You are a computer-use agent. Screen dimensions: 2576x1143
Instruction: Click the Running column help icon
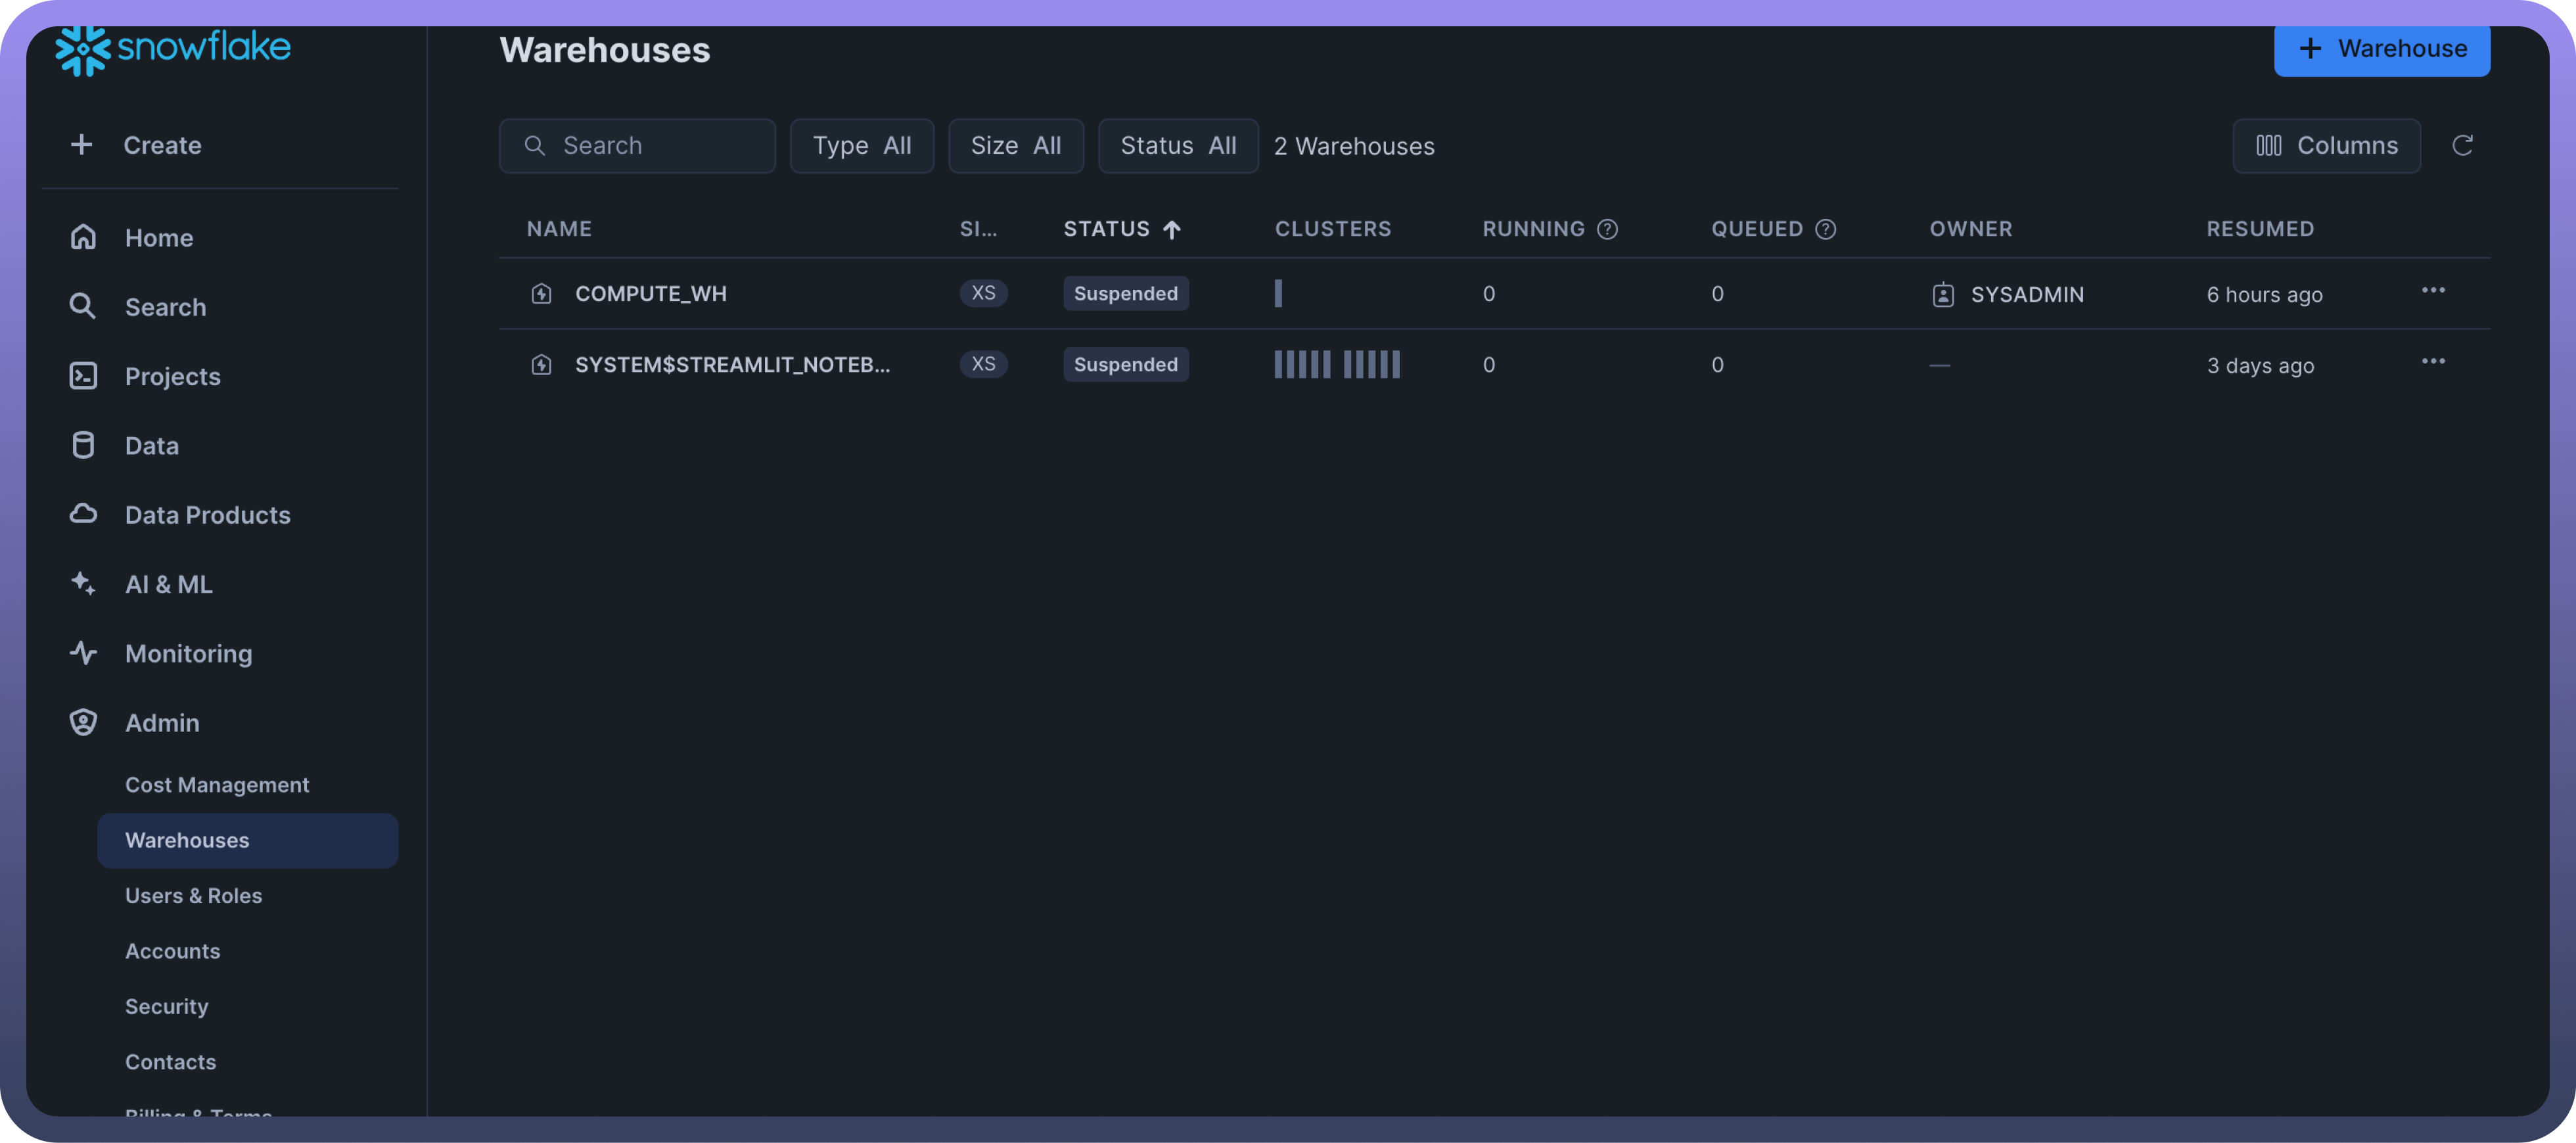pos(1607,229)
